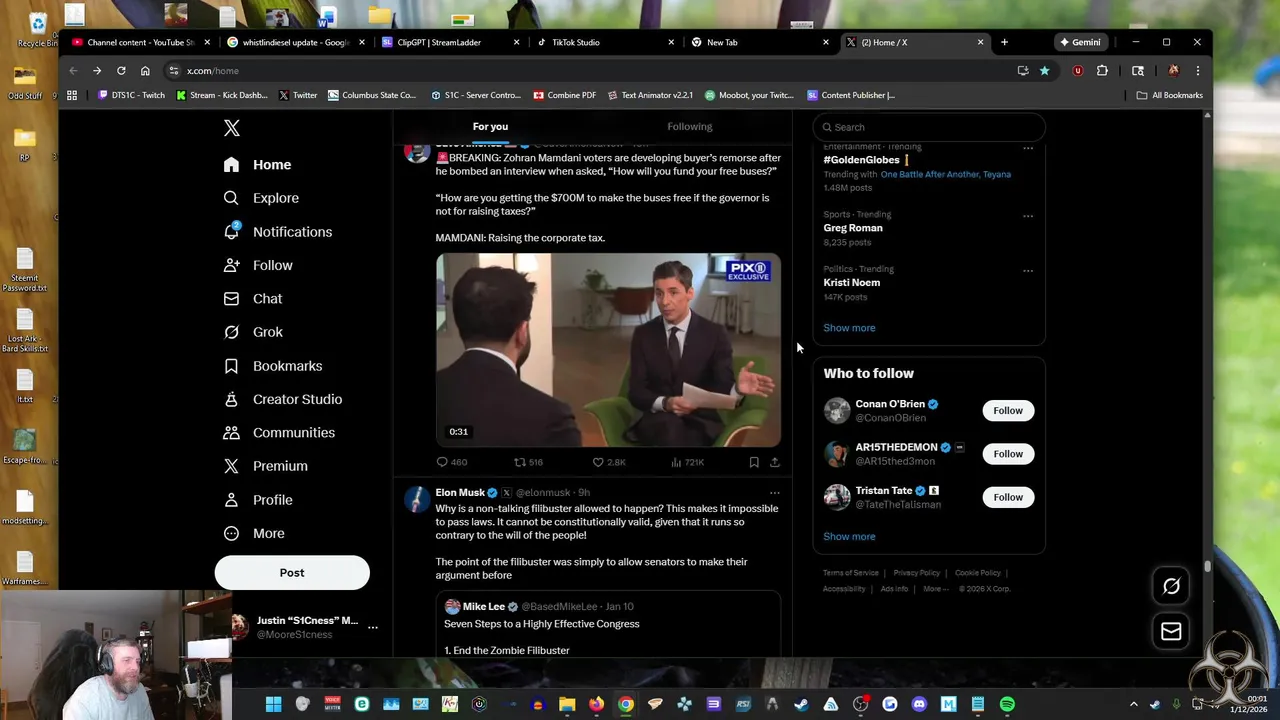Repost the Mamdani interview post

(x=528, y=462)
